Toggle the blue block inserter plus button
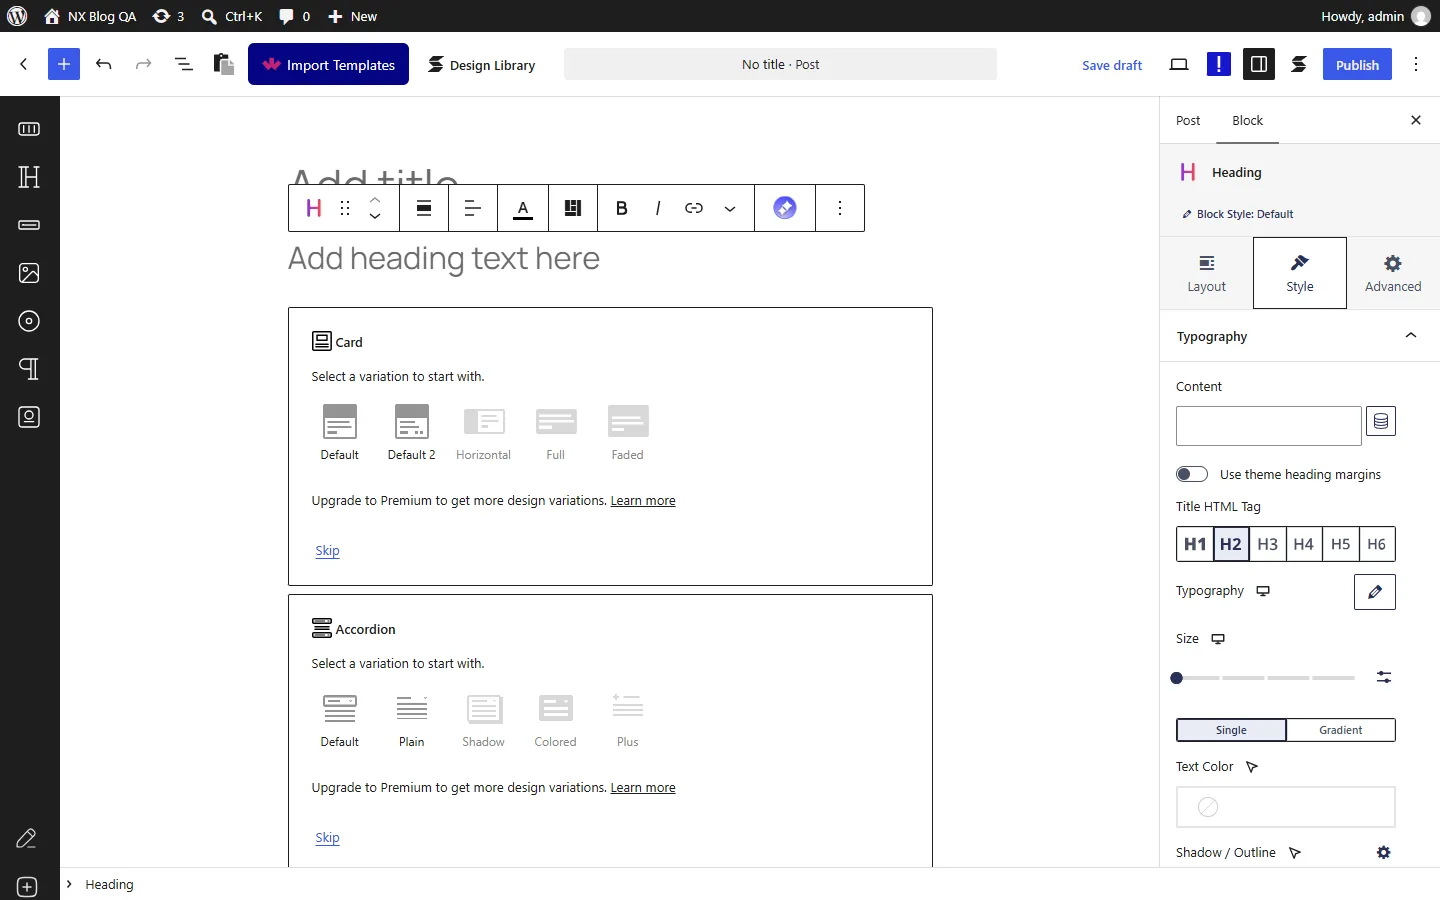 tap(64, 64)
